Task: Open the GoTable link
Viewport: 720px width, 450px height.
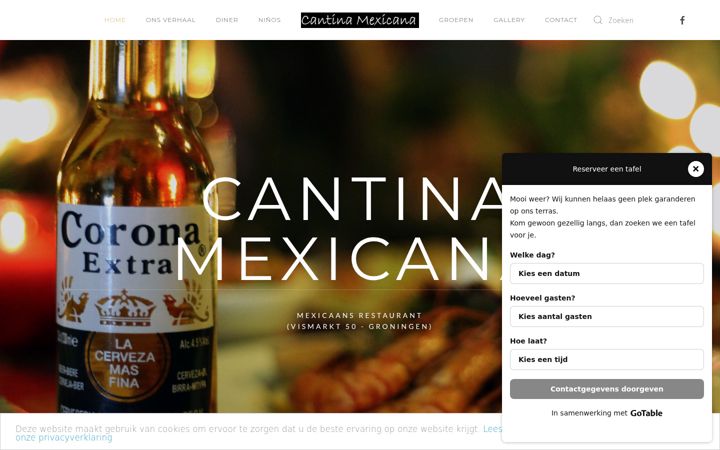Action: point(646,413)
